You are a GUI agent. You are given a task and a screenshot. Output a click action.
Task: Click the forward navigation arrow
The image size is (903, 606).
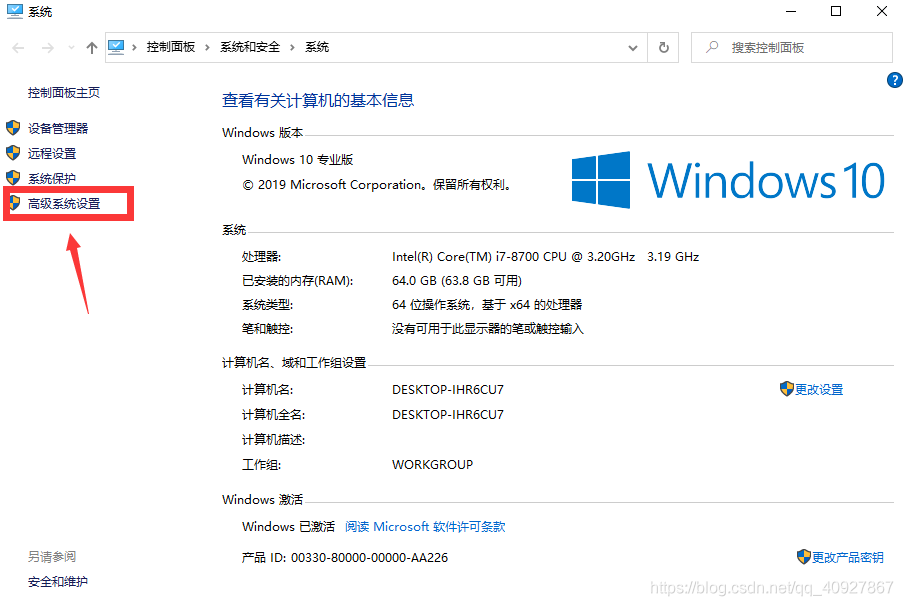click(x=48, y=48)
